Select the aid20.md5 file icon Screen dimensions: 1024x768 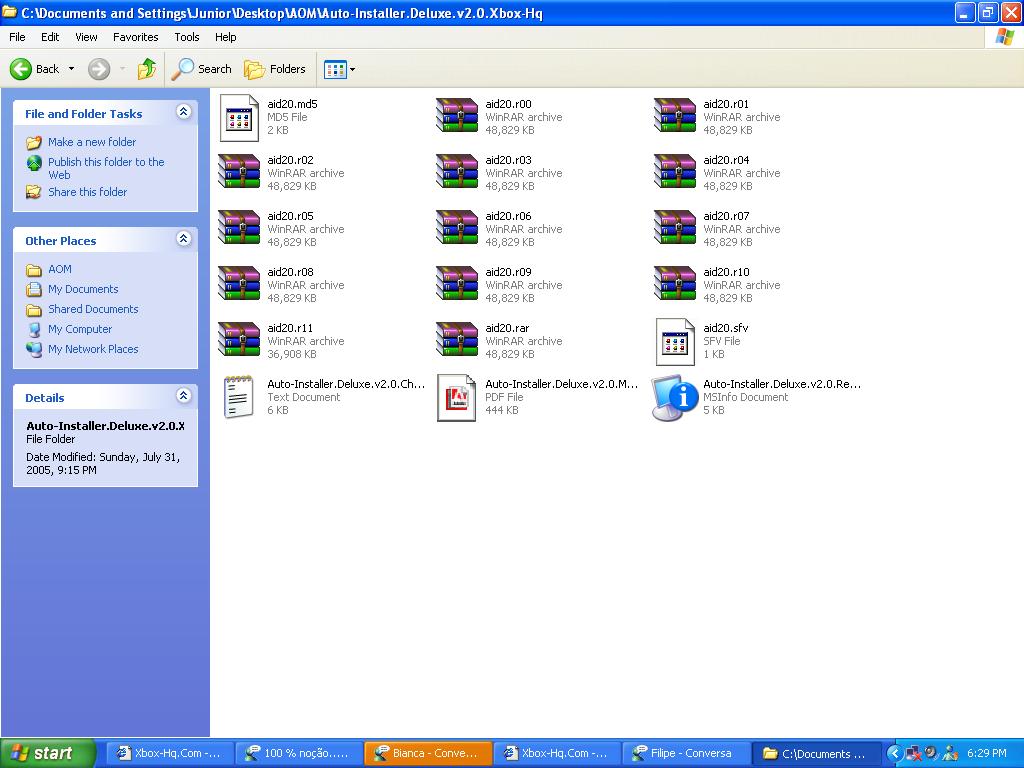click(x=238, y=118)
